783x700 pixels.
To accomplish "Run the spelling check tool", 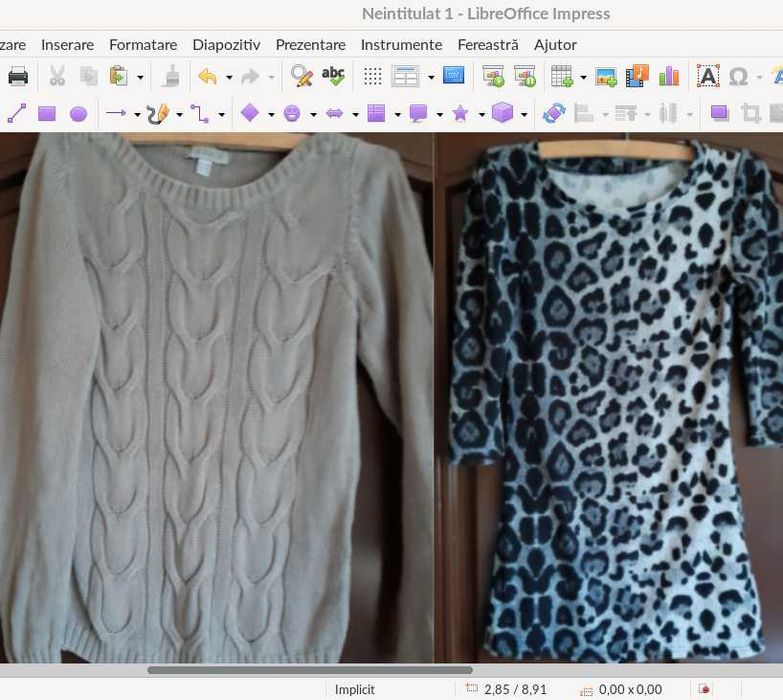I will 333,77.
